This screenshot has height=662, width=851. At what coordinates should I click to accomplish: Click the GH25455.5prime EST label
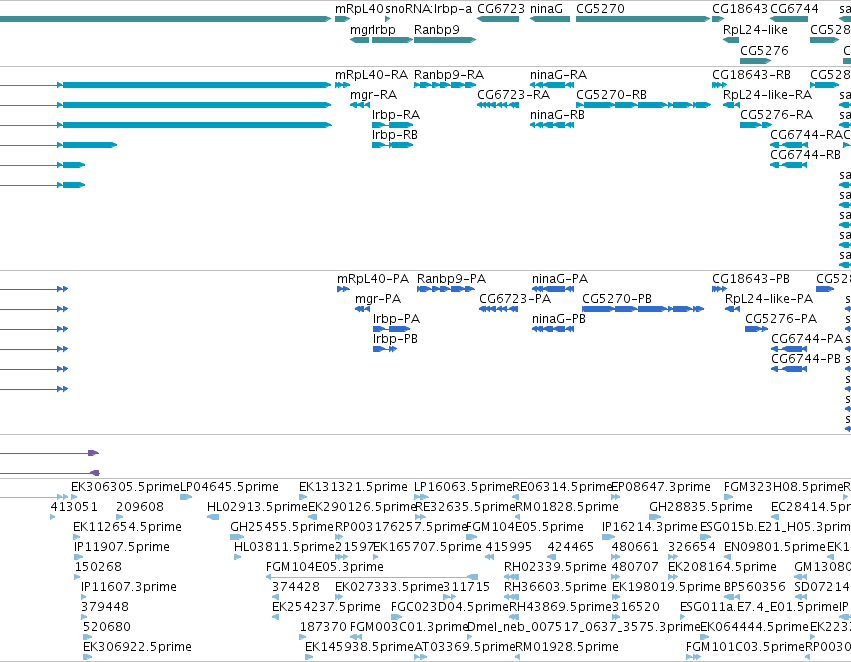(x=282, y=526)
